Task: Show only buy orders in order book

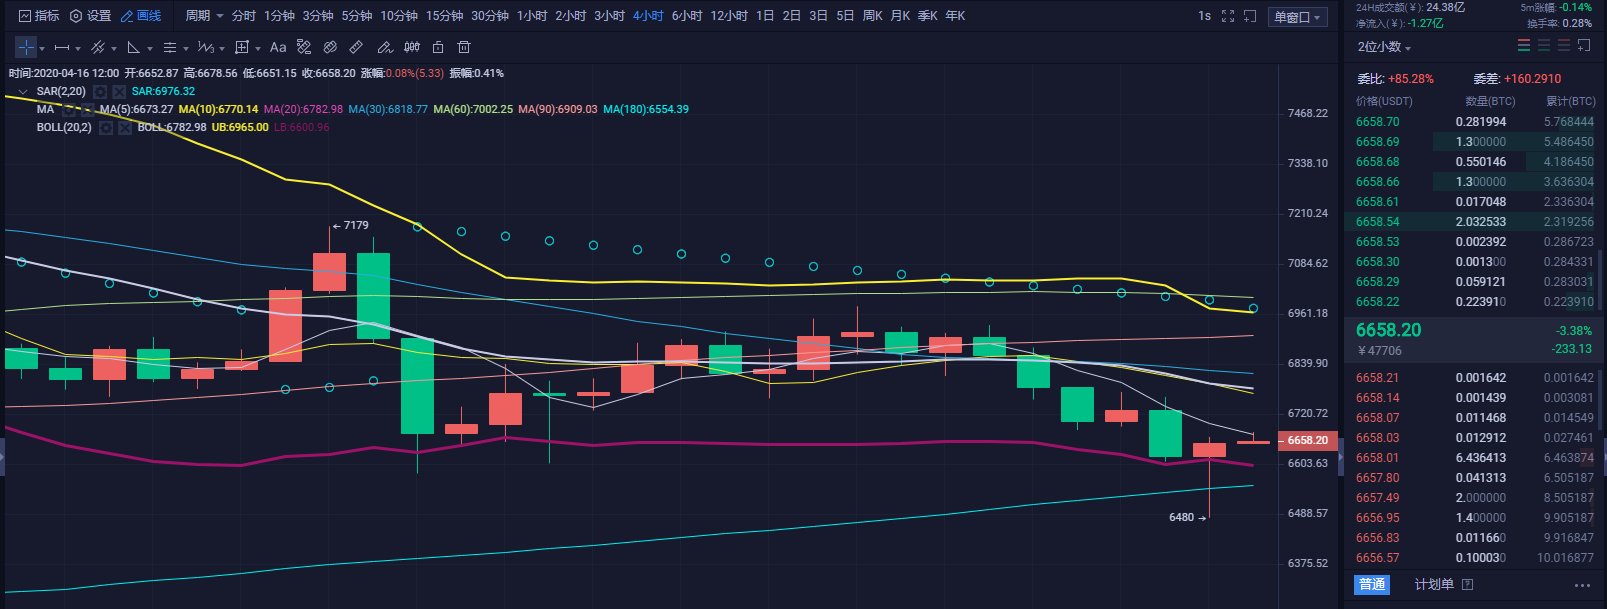Action: click(x=1544, y=46)
